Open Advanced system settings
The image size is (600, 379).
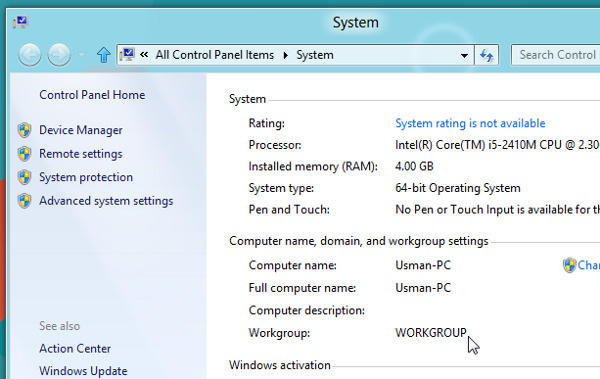click(x=106, y=201)
